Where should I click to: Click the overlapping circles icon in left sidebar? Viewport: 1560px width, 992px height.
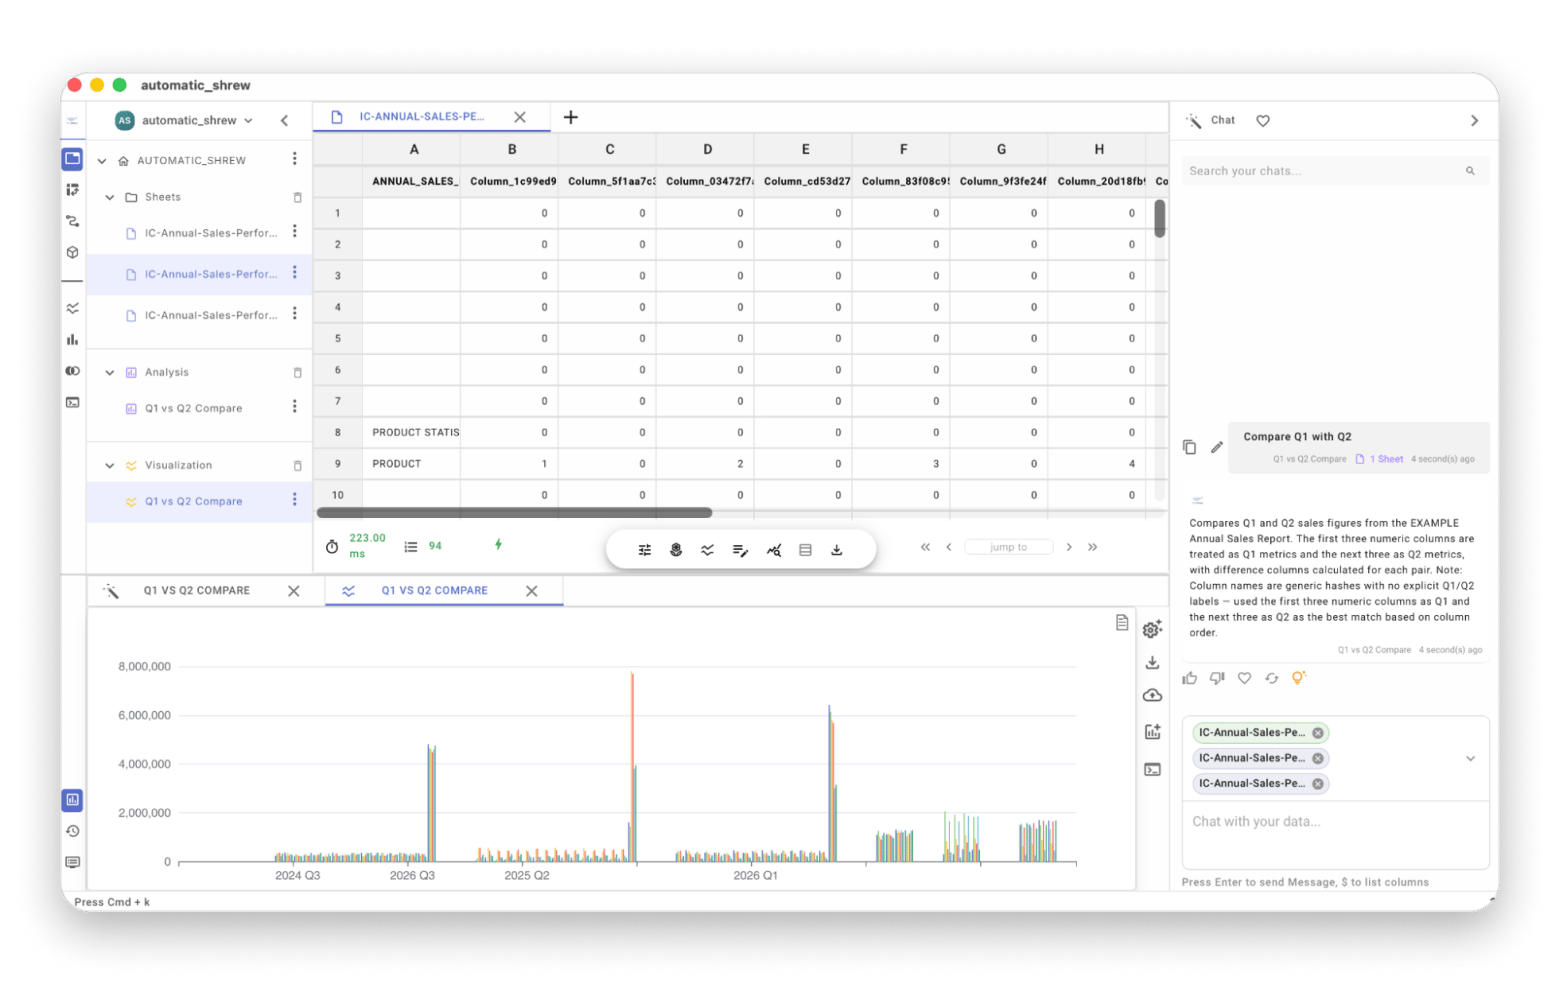[72, 371]
